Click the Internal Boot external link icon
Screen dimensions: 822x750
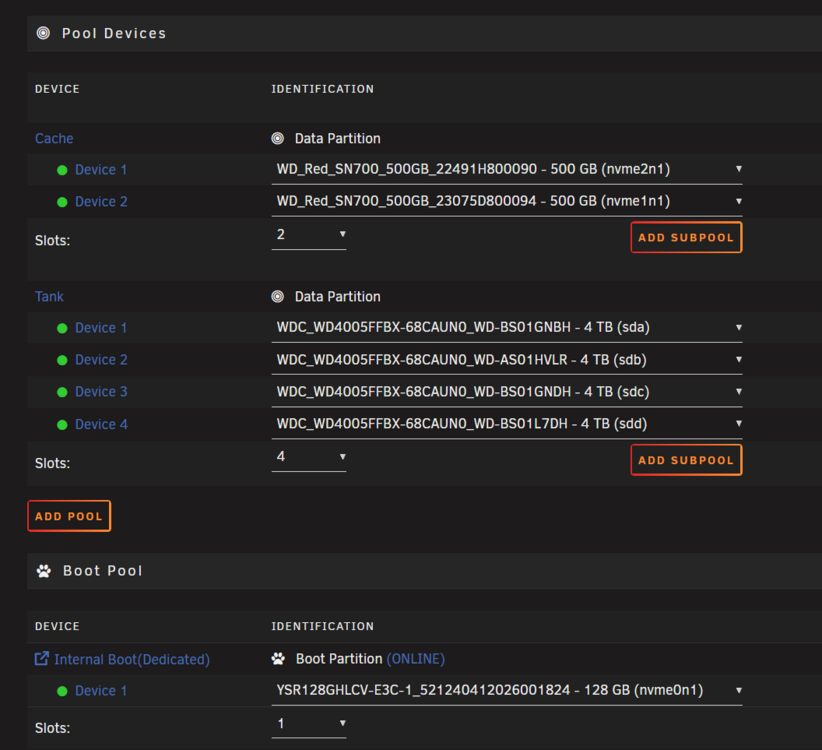[x=41, y=659]
